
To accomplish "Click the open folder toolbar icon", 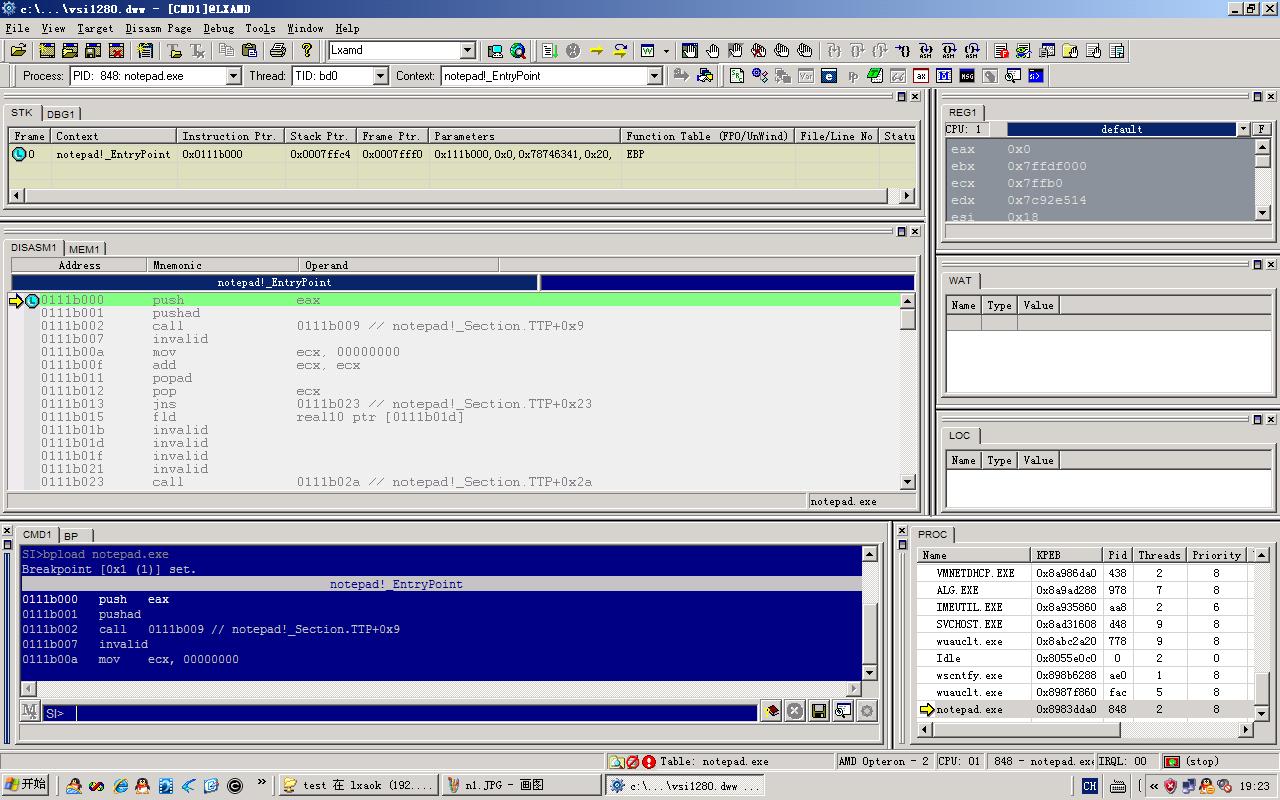I will pyautogui.click(x=18, y=51).
